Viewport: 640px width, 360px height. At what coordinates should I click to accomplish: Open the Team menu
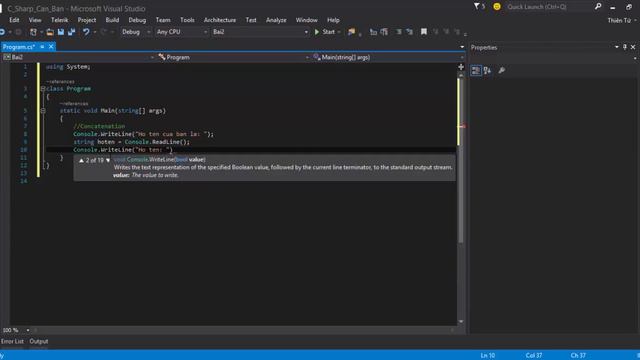pos(163,20)
